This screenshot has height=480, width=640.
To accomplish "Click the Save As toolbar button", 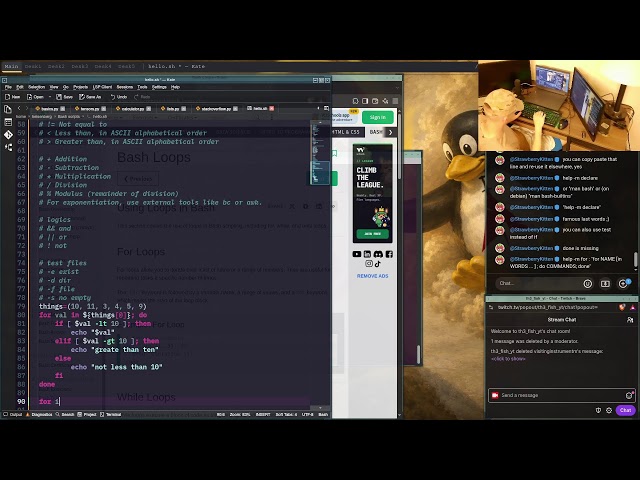I will [90, 97].
